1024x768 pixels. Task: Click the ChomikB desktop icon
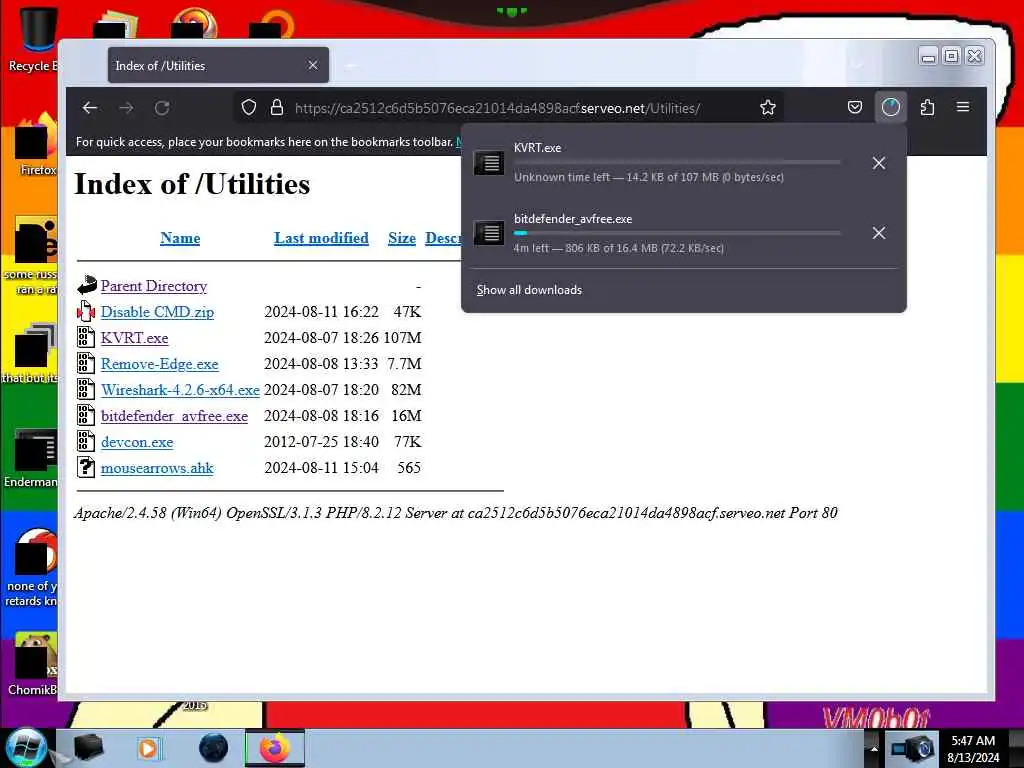click(x=31, y=665)
